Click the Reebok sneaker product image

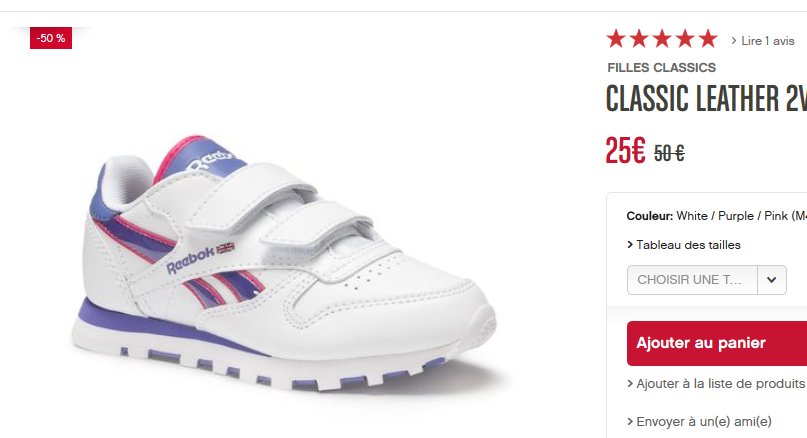point(283,262)
